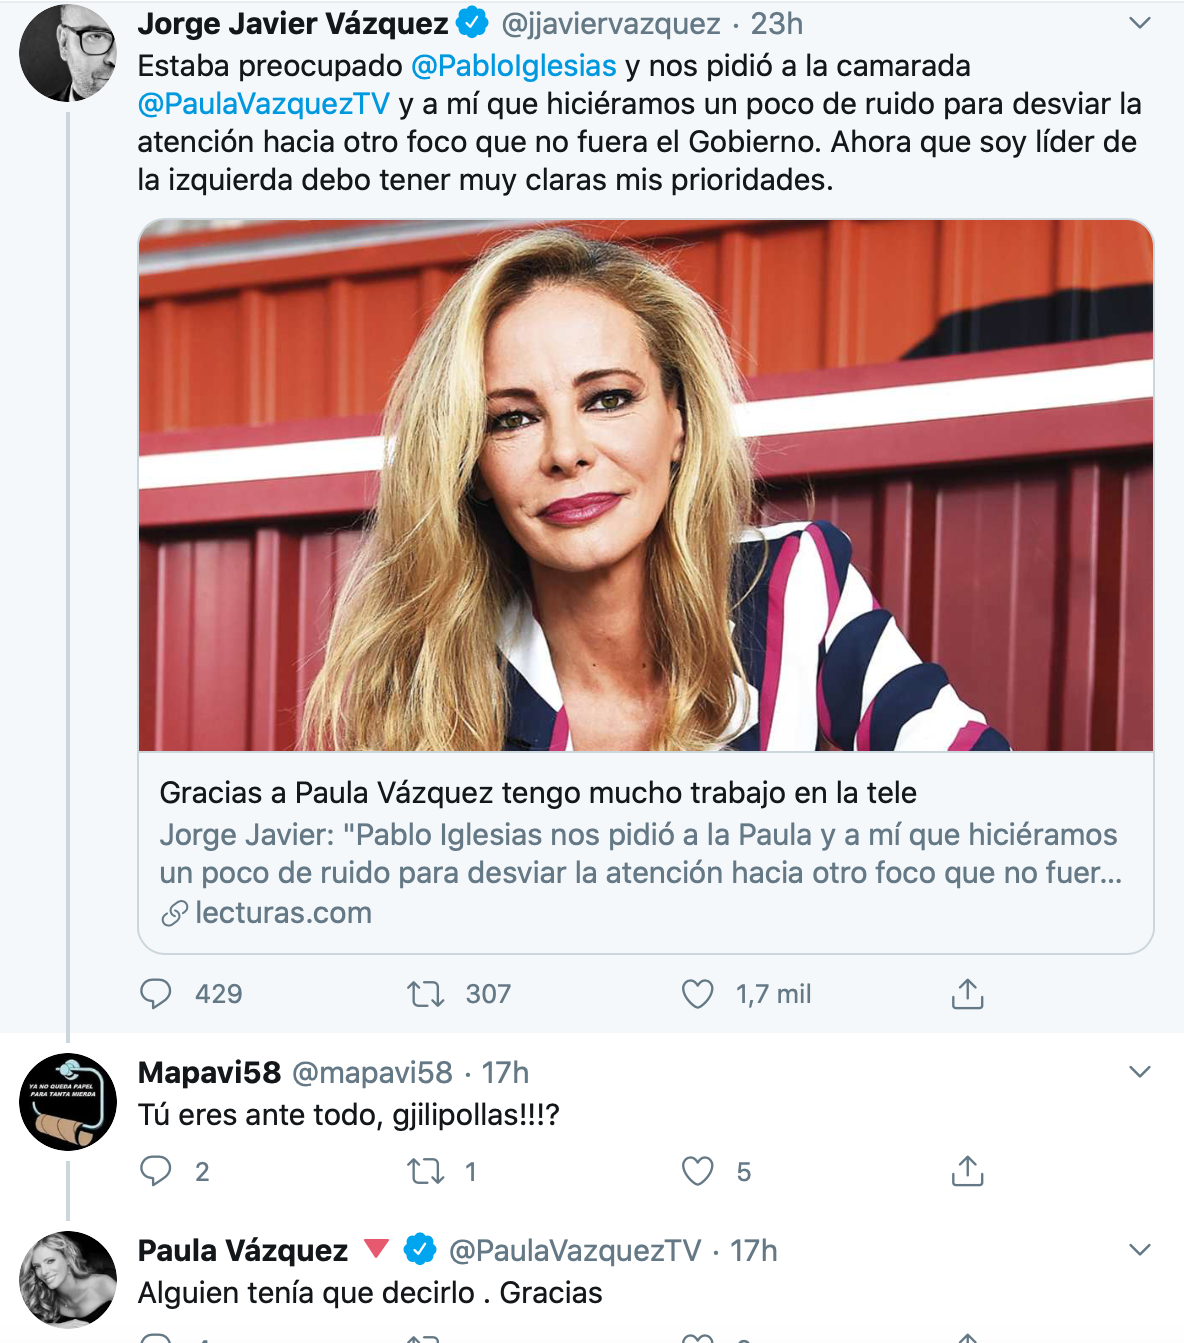Open more options for Jorge Javier's tweet
Viewport: 1184px width, 1343px height.
point(1139,23)
